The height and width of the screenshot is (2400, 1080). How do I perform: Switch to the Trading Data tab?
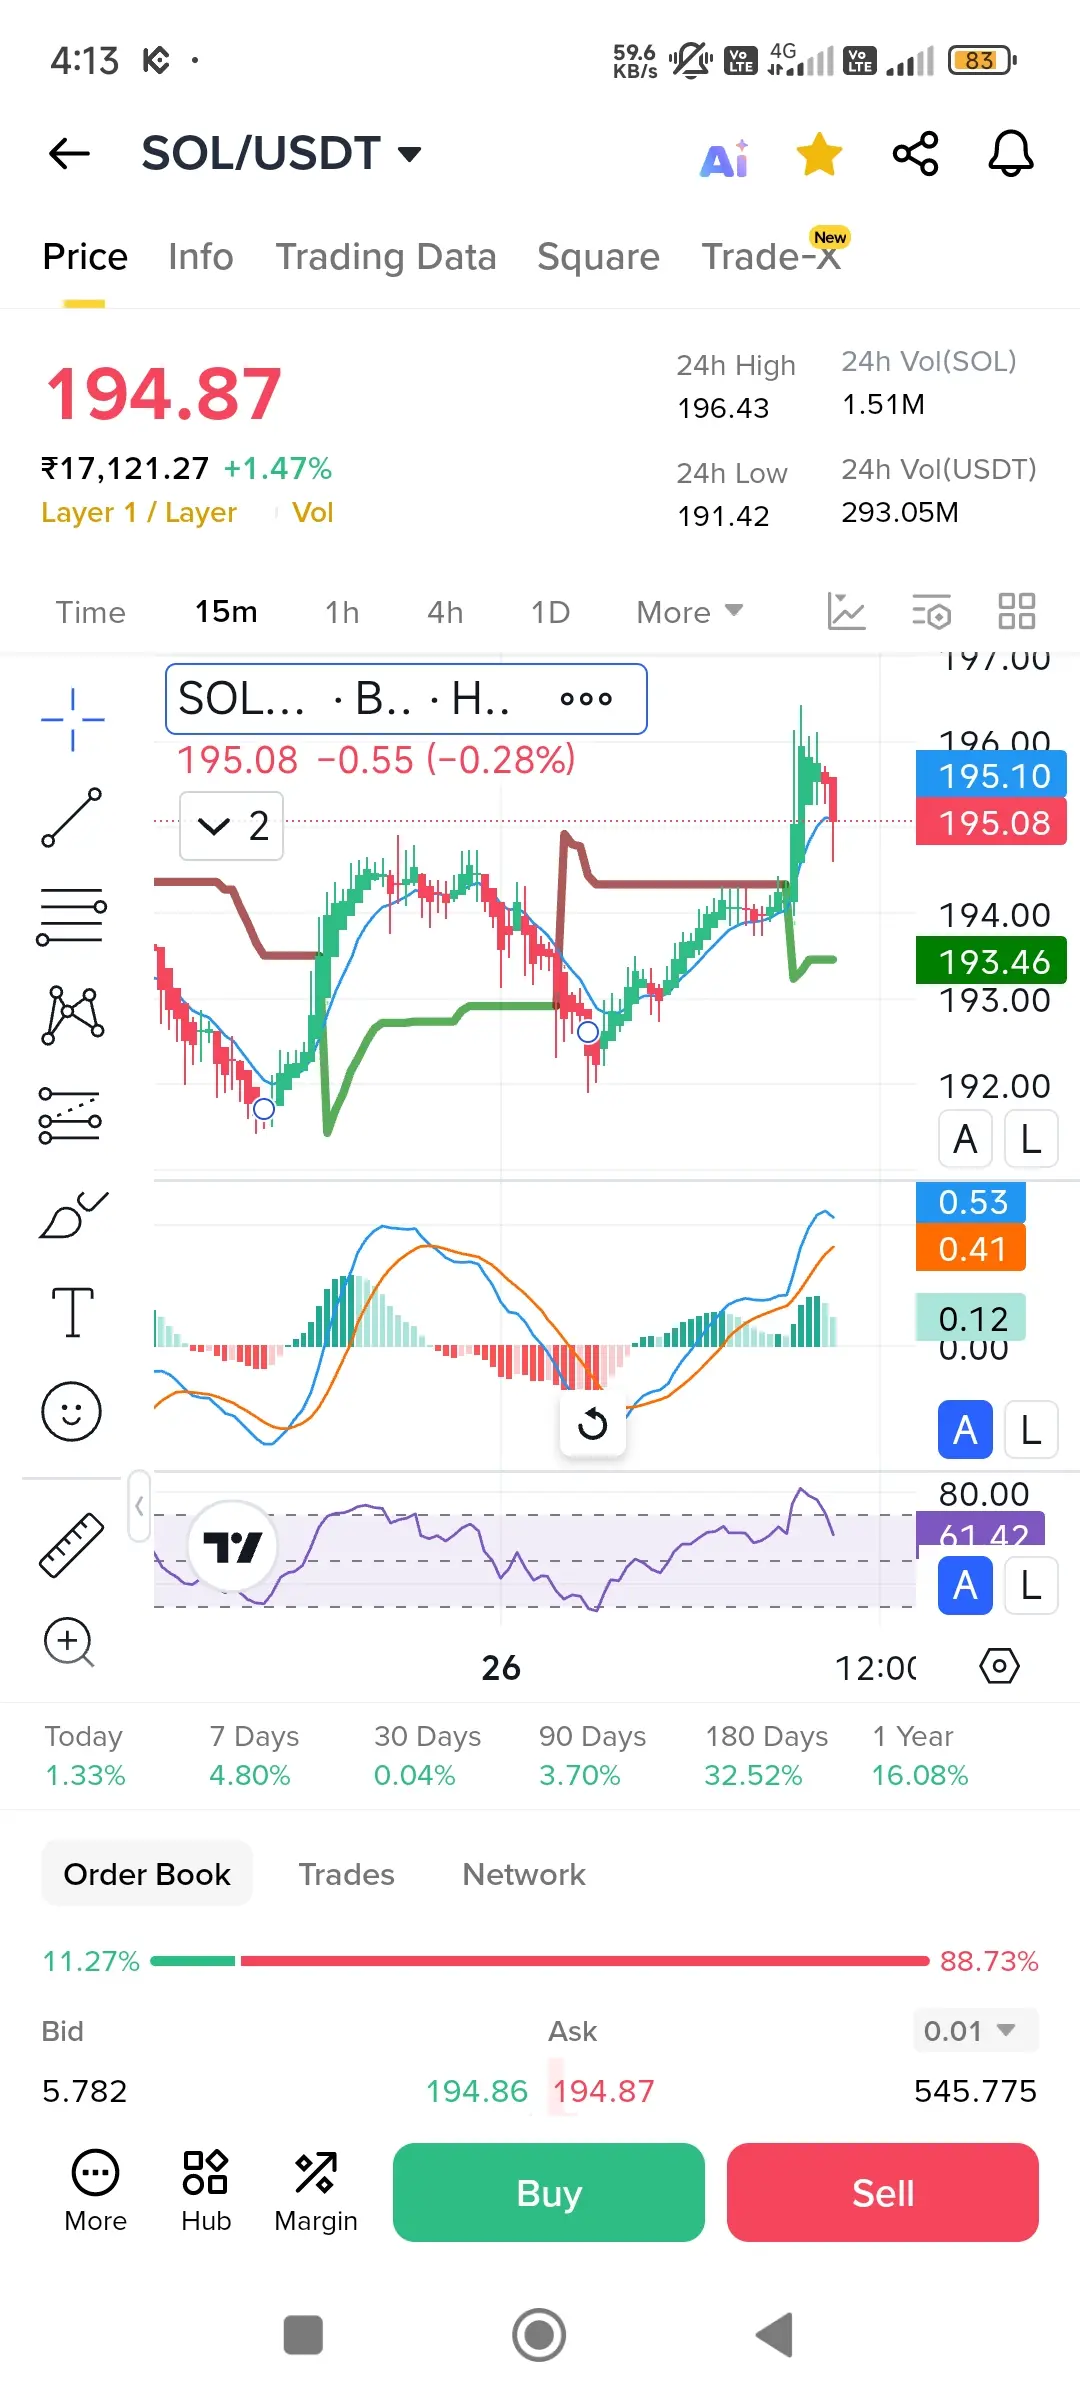coord(386,257)
